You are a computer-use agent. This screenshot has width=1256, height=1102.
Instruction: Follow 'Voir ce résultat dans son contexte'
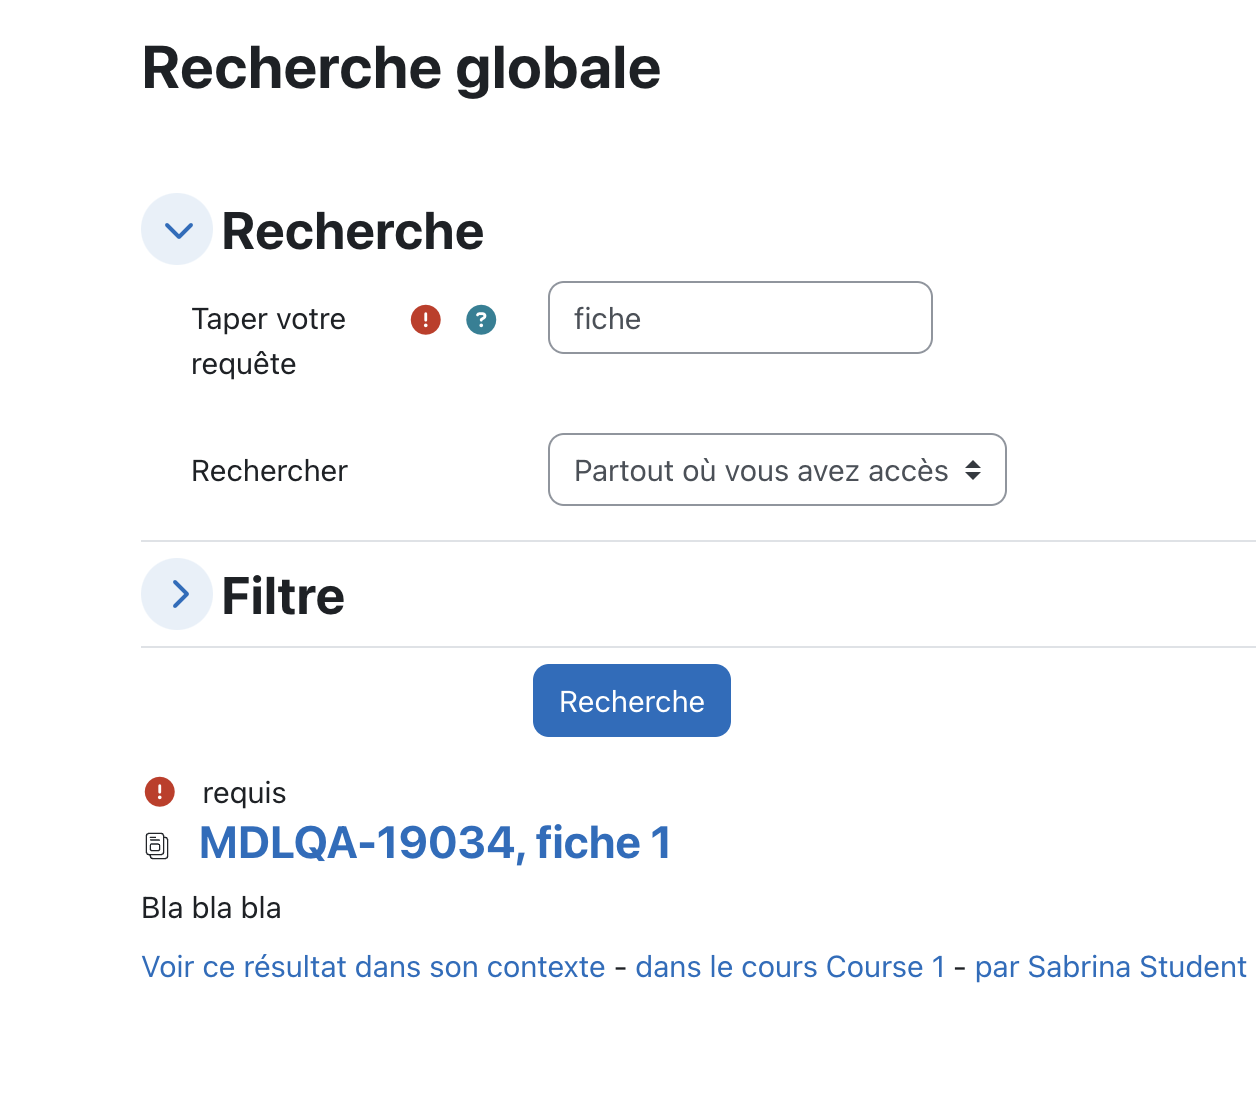pyautogui.click(x=373, y=967)
